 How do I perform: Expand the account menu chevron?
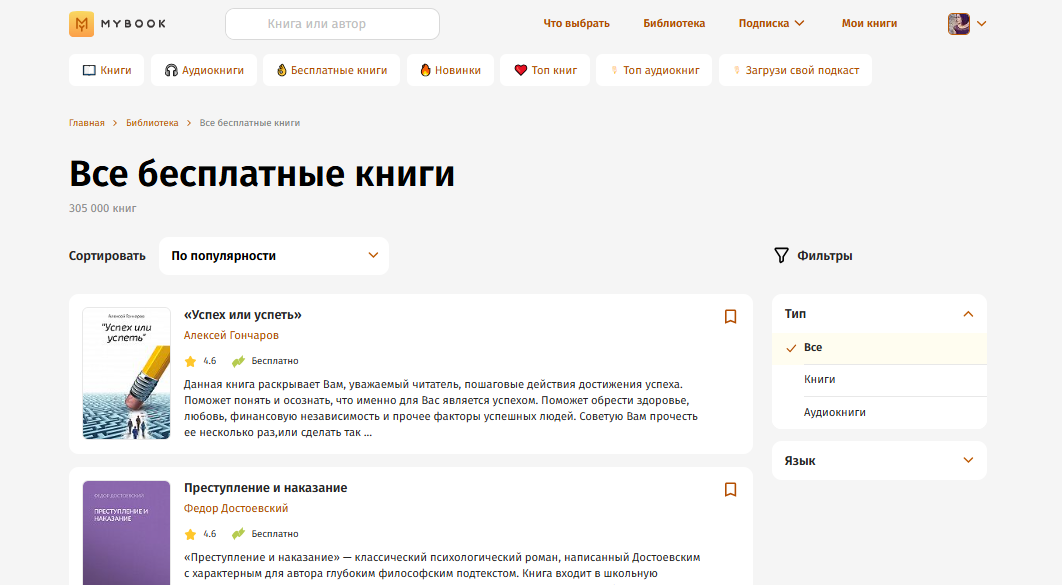click(981, 24)
